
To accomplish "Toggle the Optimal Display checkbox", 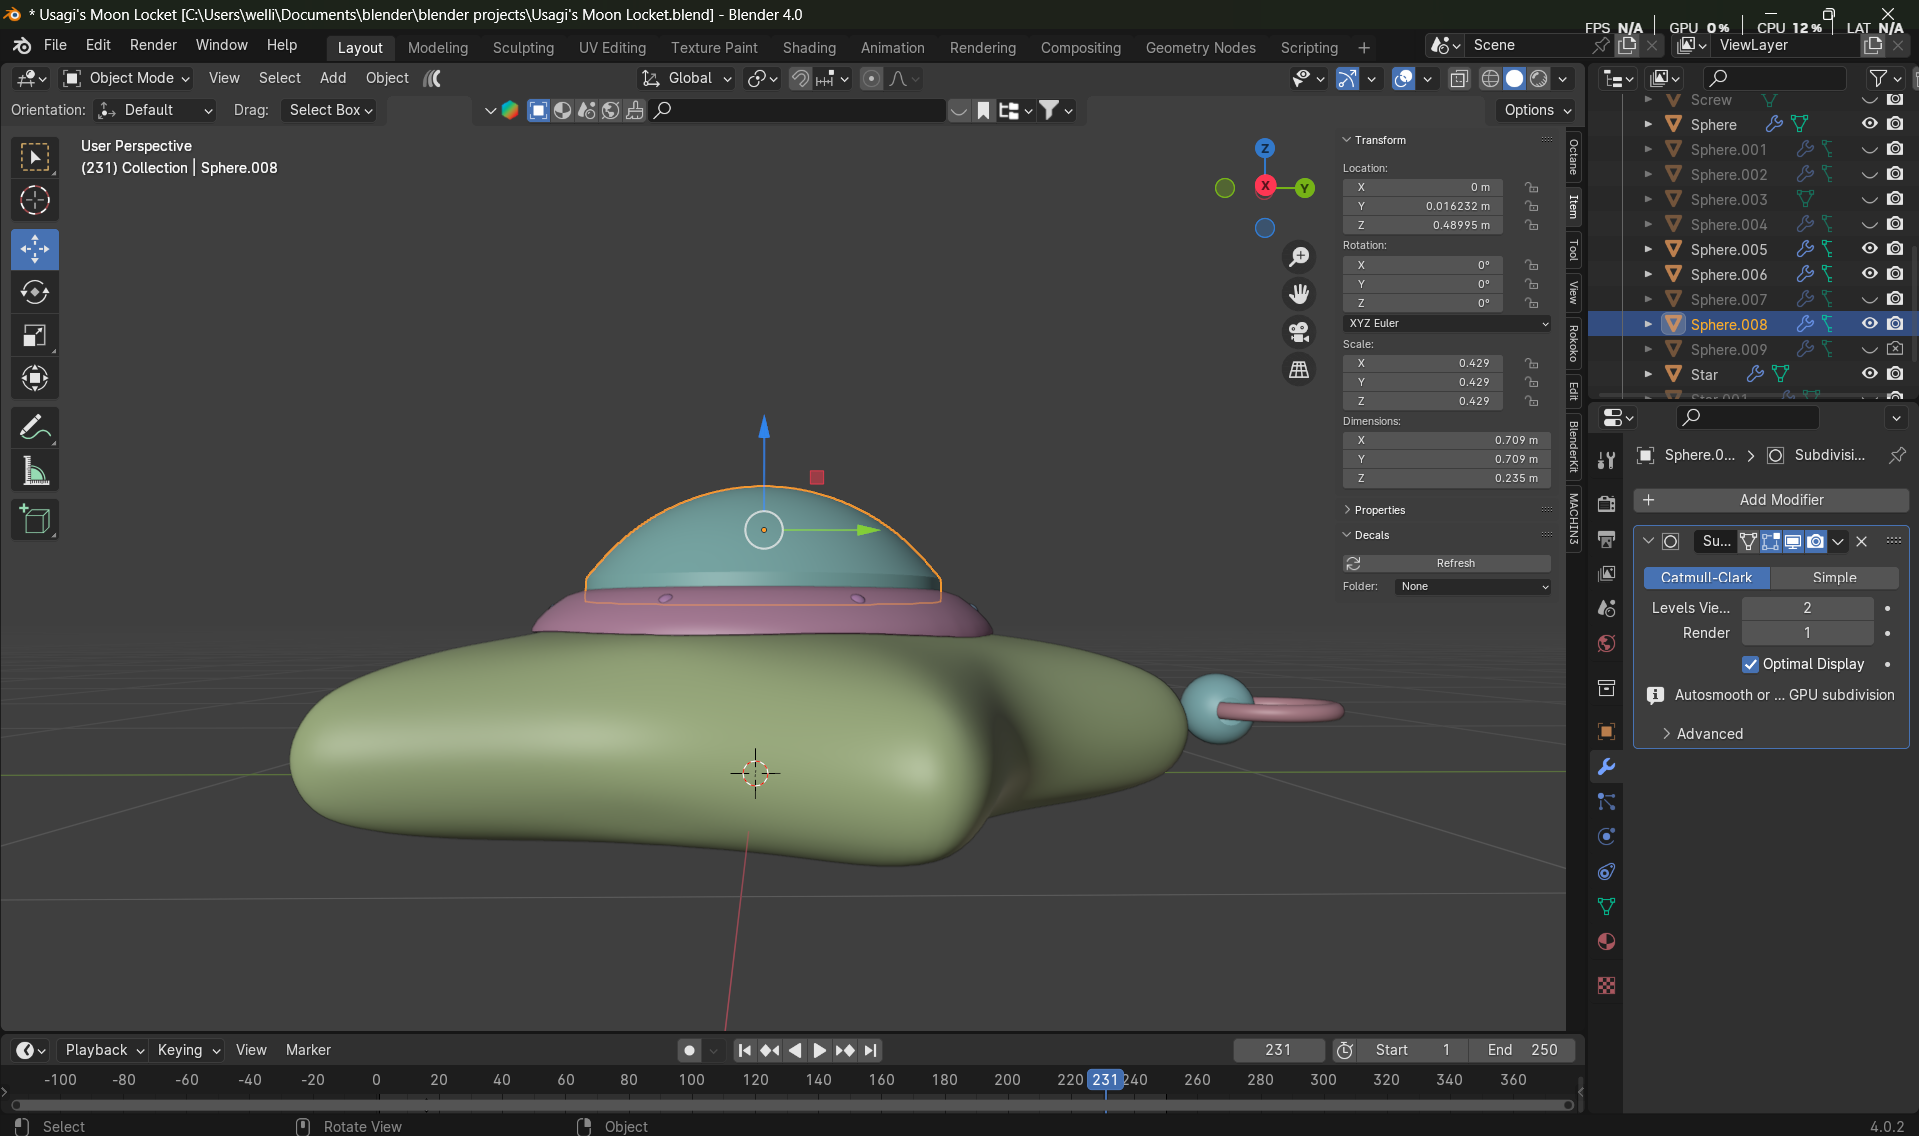I will coord(1750,664).
